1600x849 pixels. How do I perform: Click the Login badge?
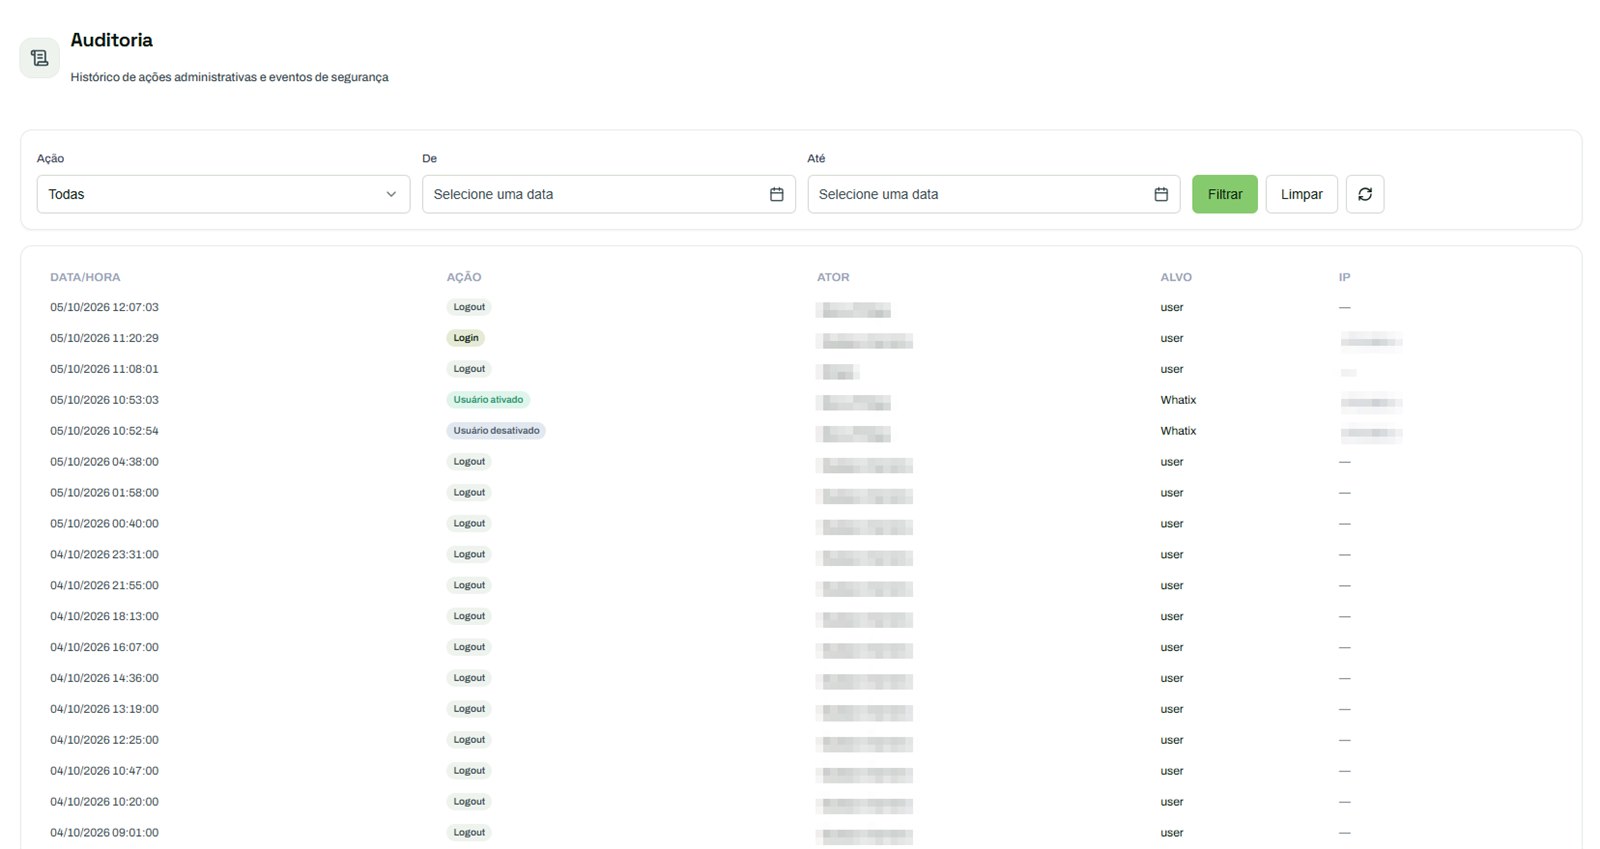(466, 338)
